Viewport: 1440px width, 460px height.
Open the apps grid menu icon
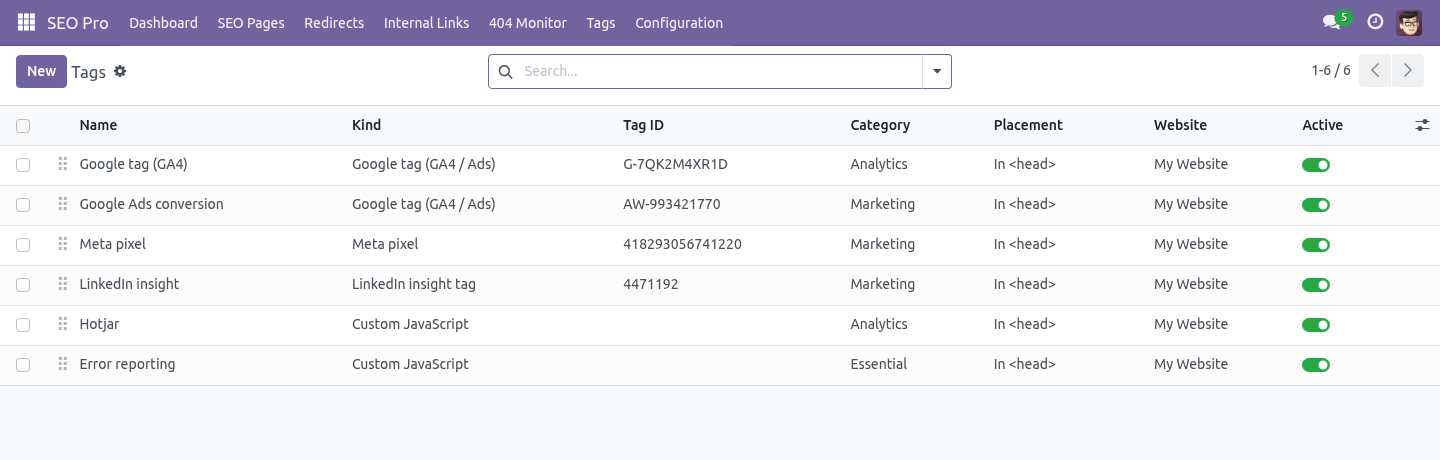pos(26,22)
